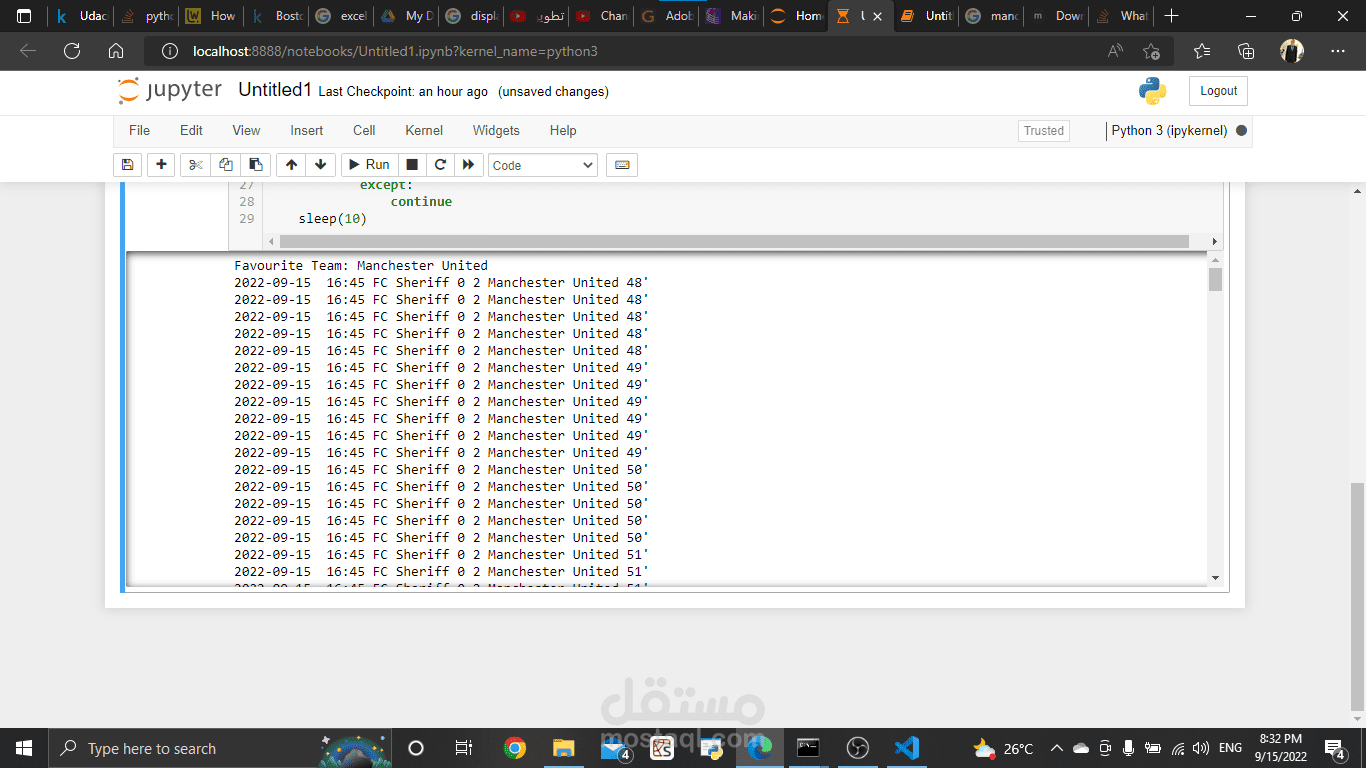Screen dimensions: 1366x768
Task: Open the Kernel menu
Action: [x=424, y=131]
